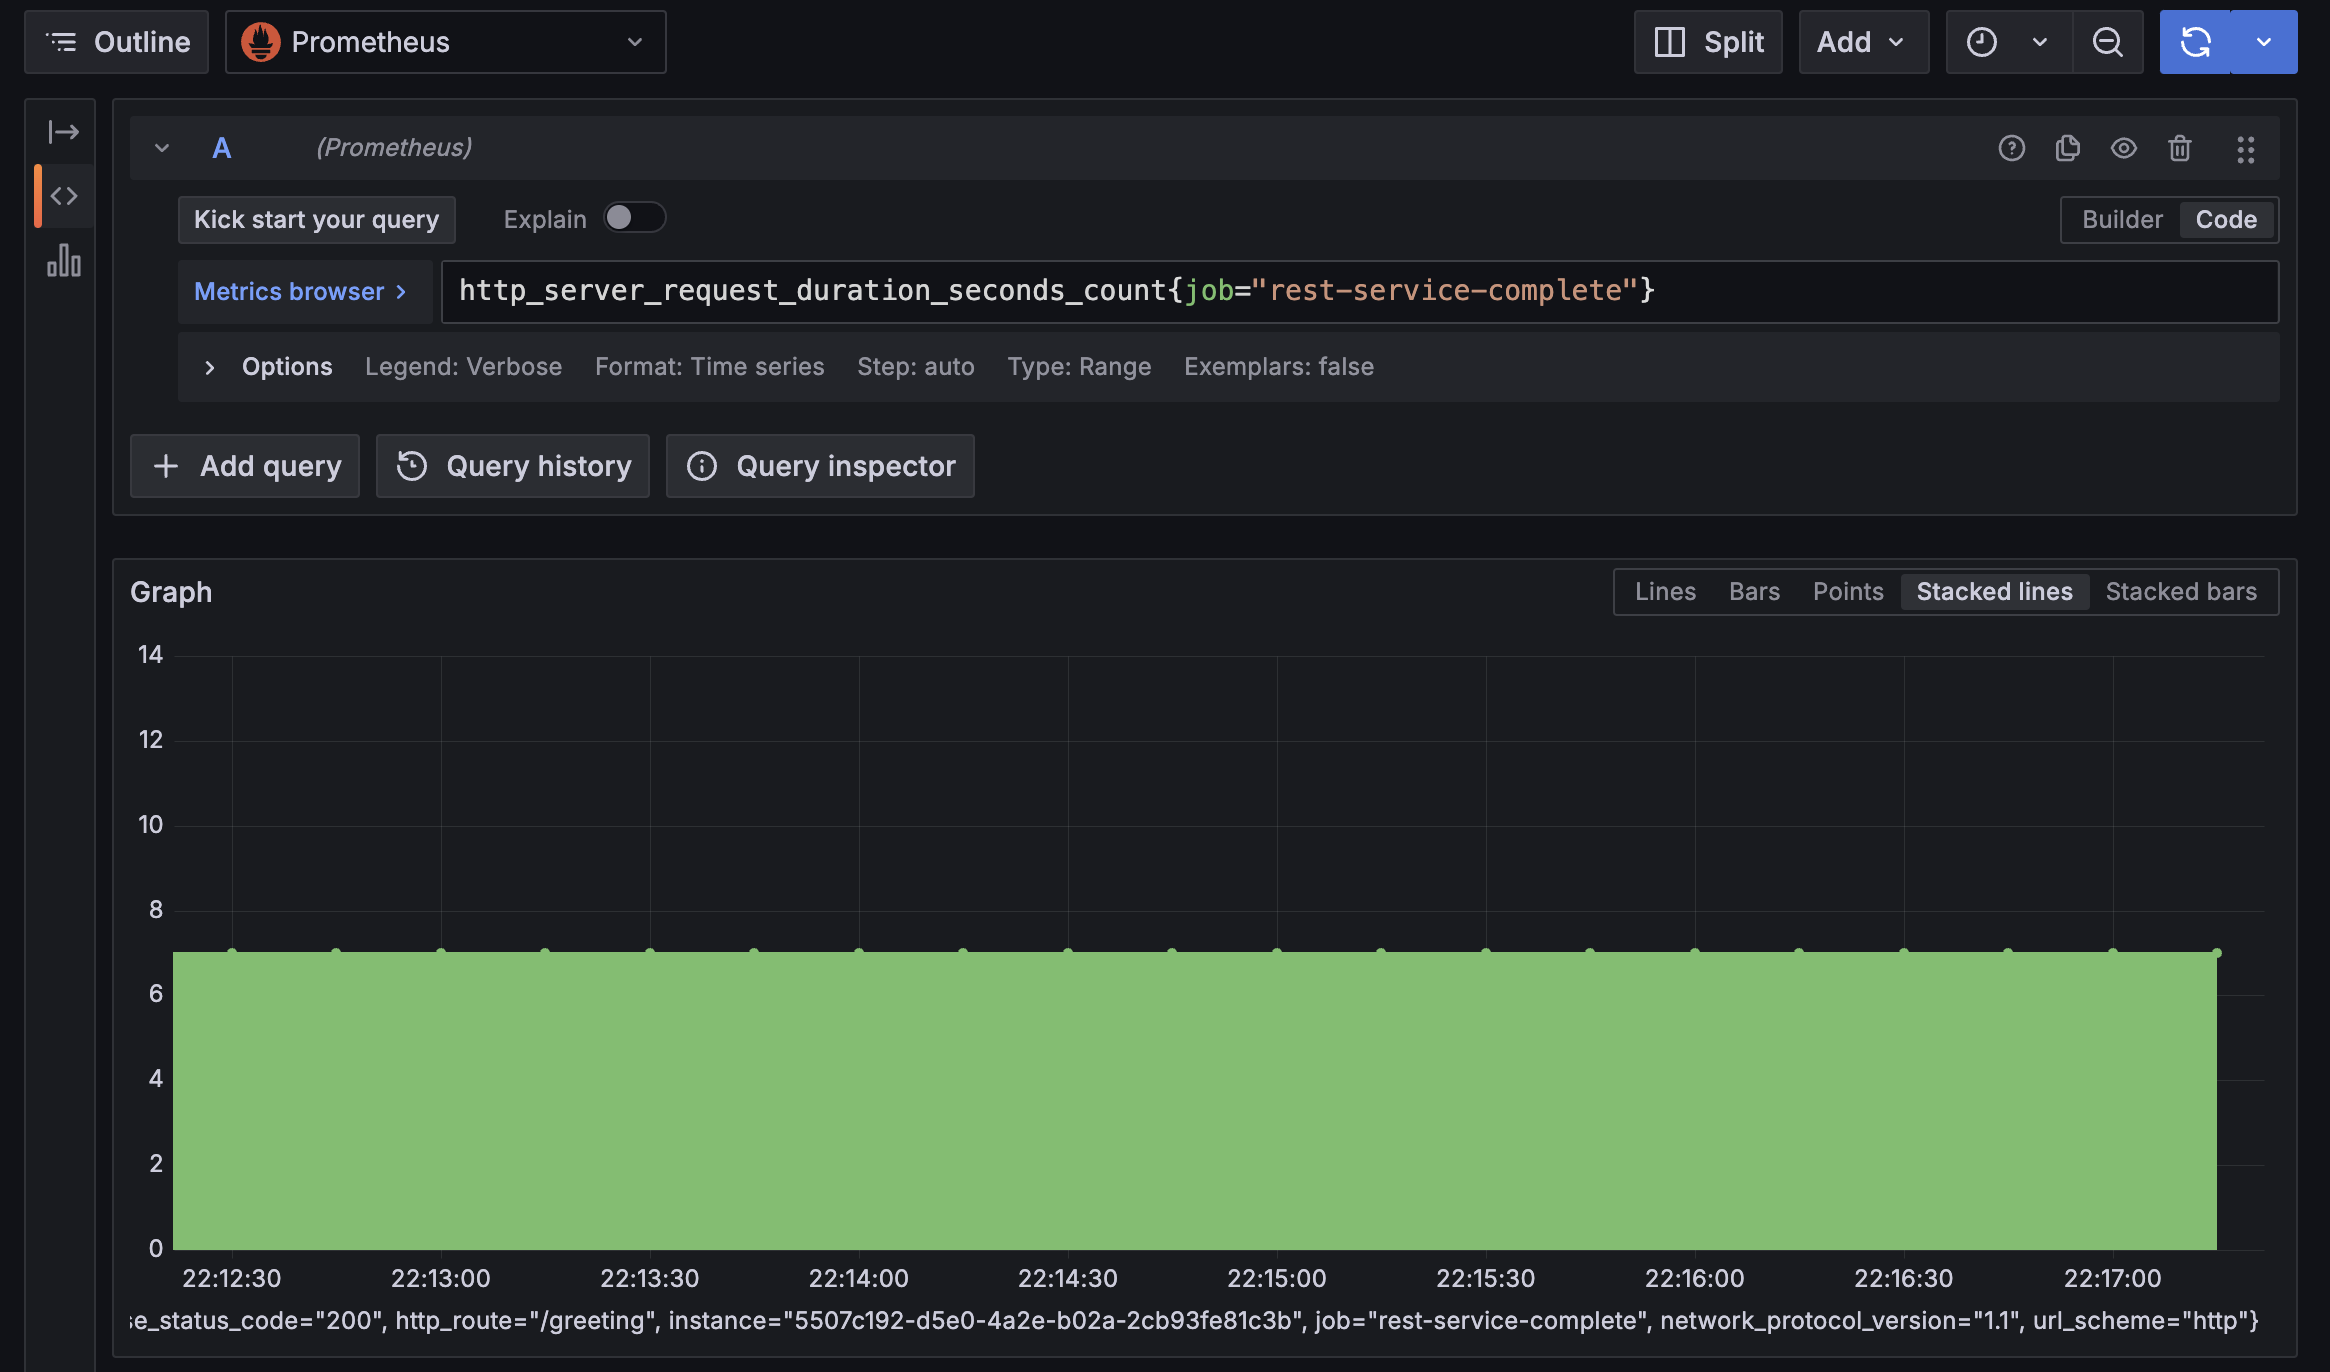Click the Split panel columns icon
Screen dimensions: 2330x1372
1669,42
